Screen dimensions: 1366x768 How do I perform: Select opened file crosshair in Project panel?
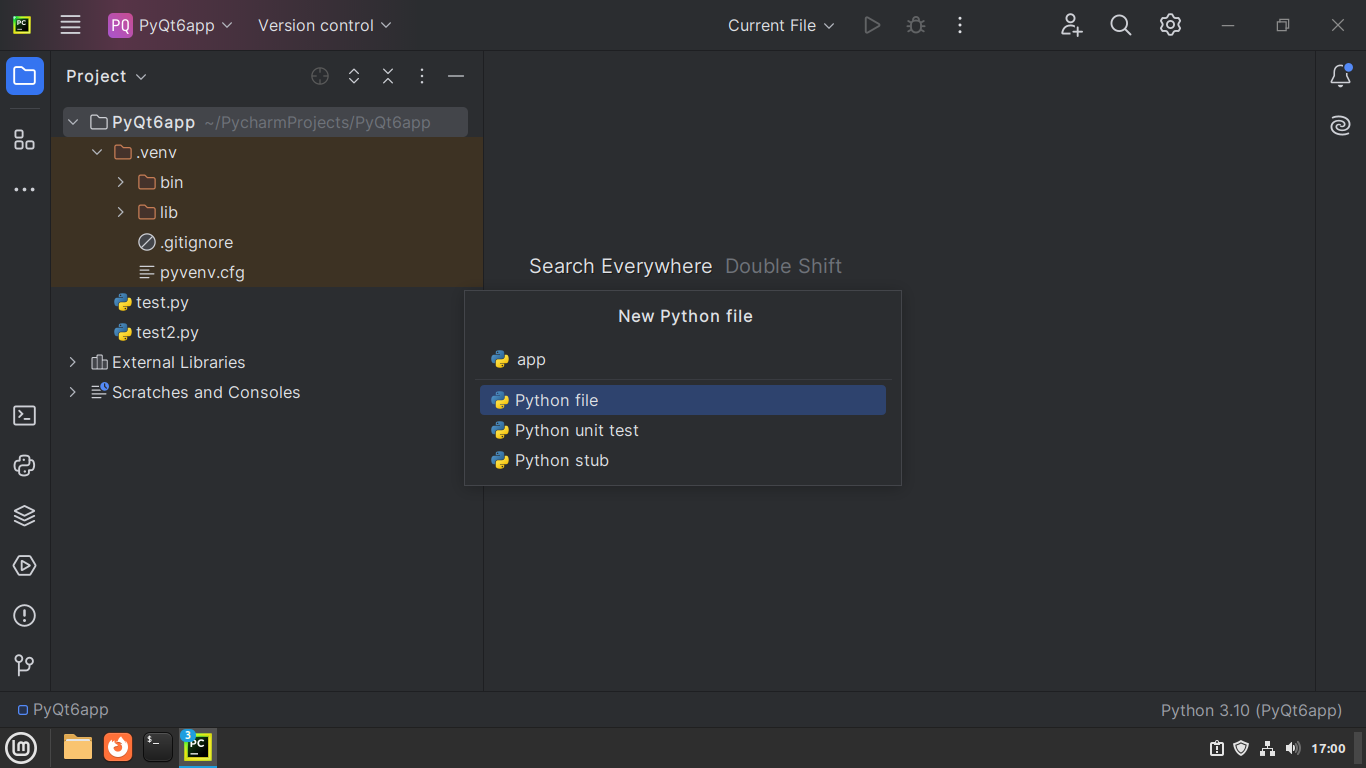click(x=320, y=76)
